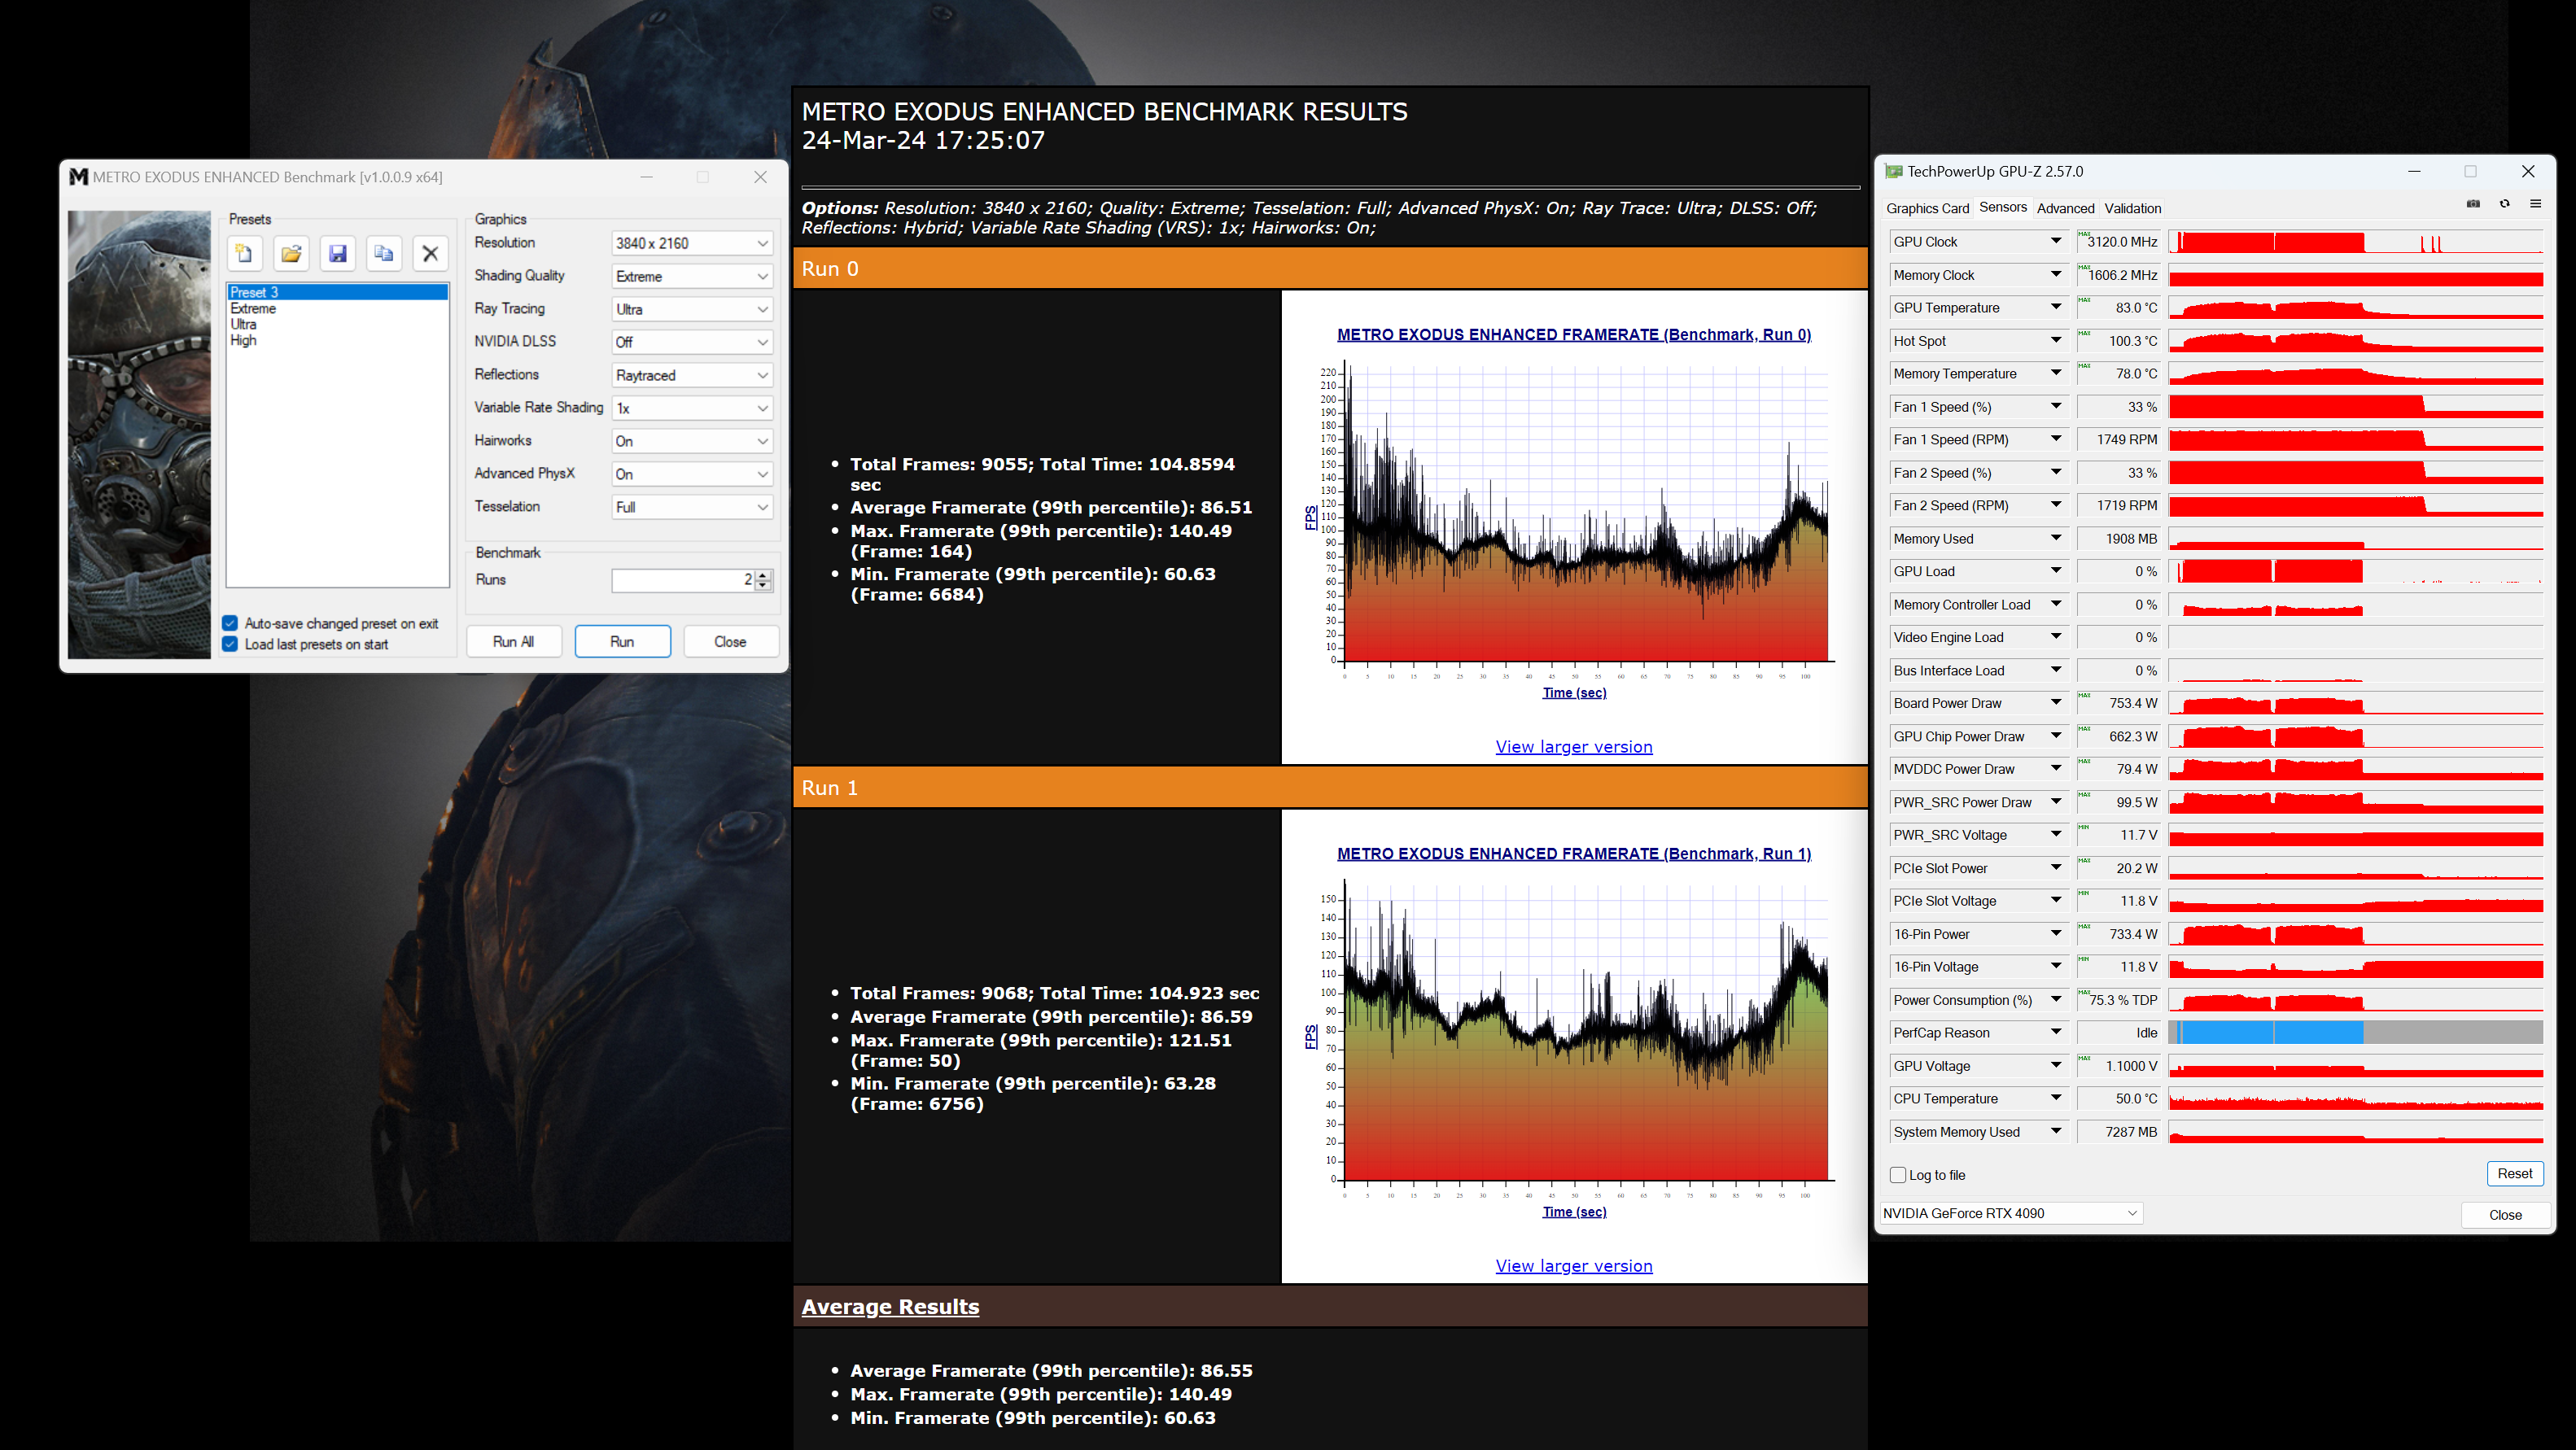Switch to the Graphics Card tab
This screenshot has height=1450, width=2576.
(x=1927, y=208)
